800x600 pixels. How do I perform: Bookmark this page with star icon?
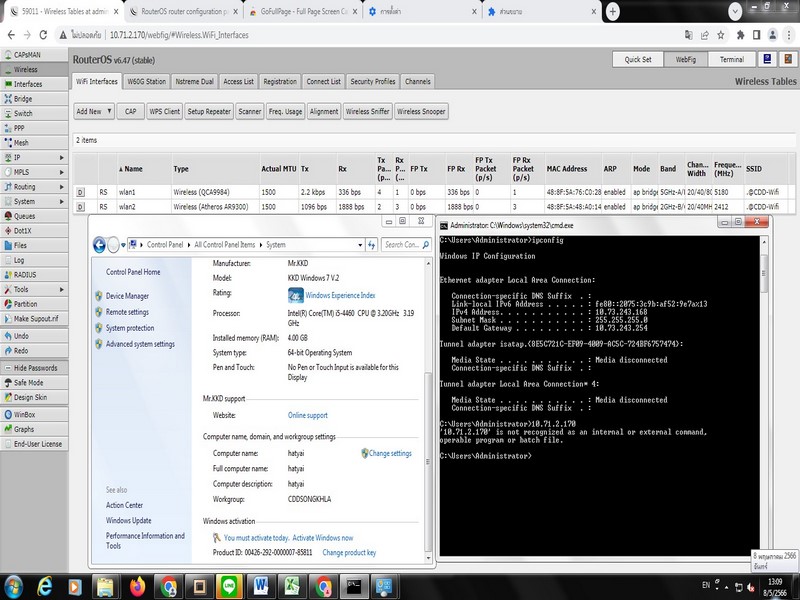click(x=720, y=35)
